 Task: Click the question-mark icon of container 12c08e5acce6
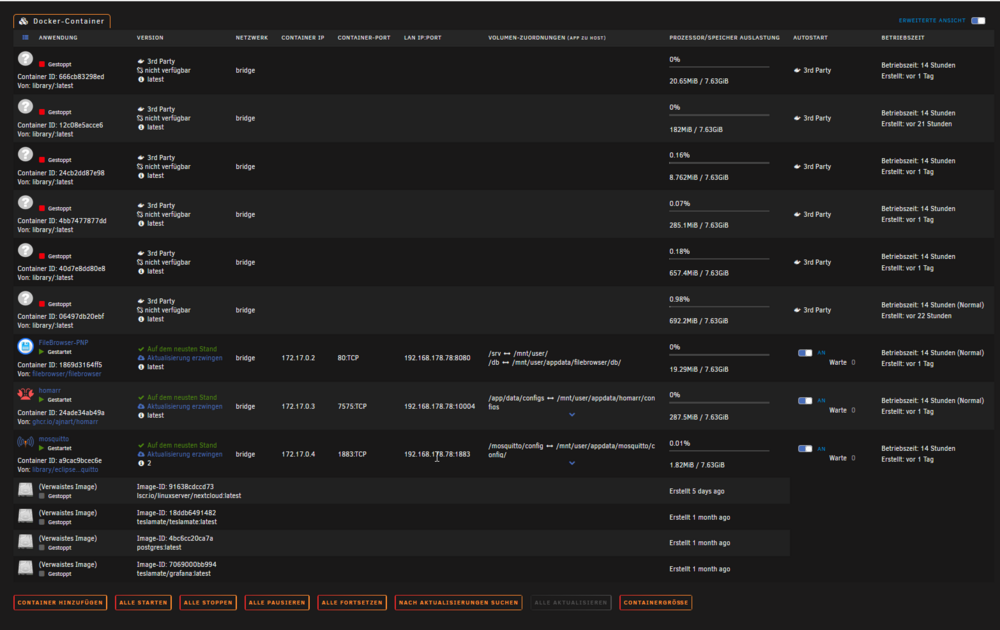25,106
